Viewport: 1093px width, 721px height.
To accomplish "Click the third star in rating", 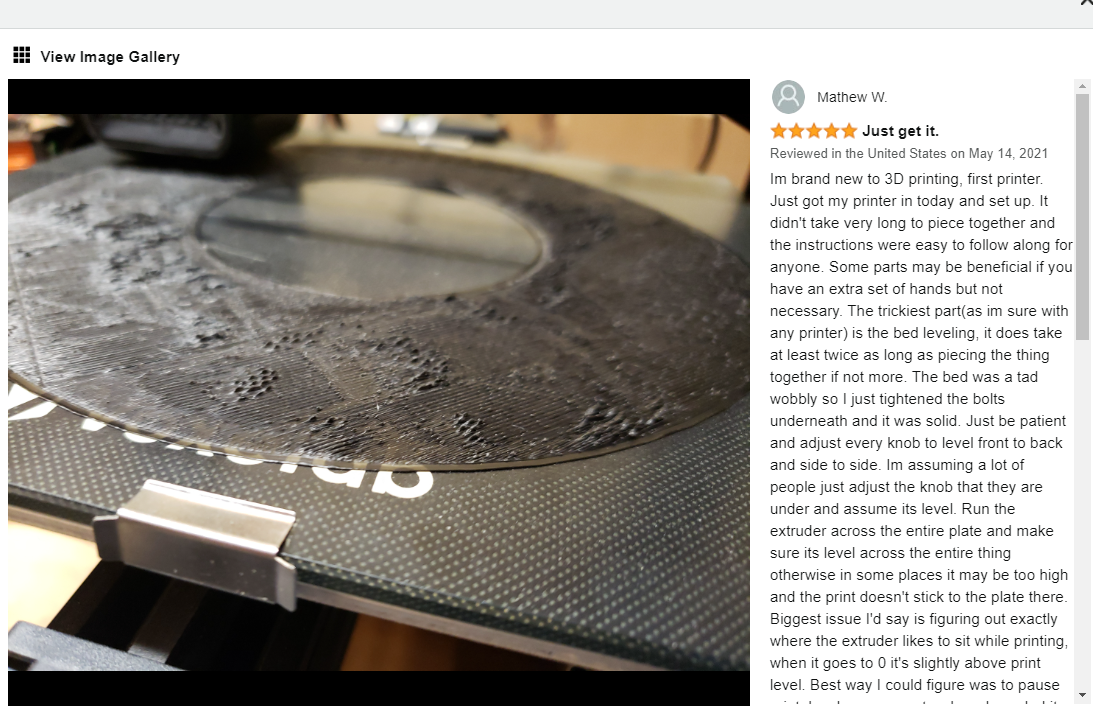I will click(x=813, y=131).
